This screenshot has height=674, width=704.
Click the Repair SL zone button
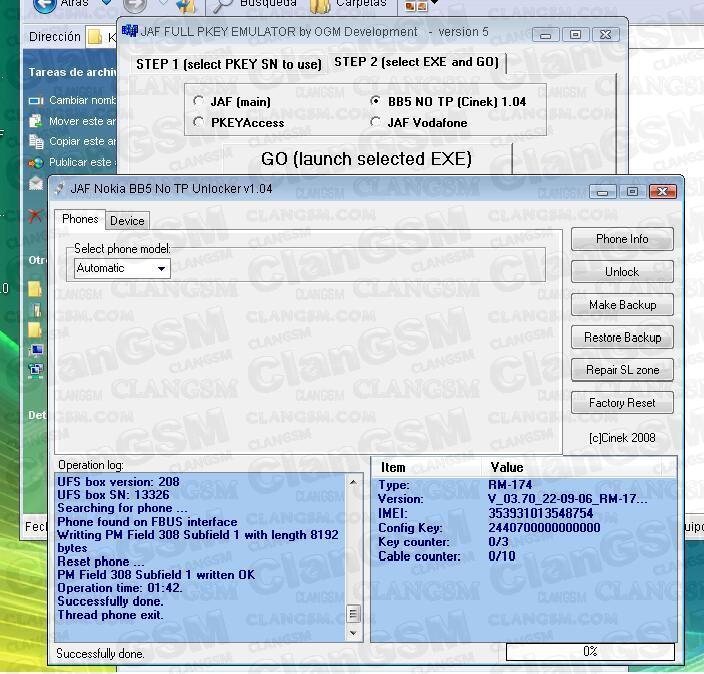(622, 370)
